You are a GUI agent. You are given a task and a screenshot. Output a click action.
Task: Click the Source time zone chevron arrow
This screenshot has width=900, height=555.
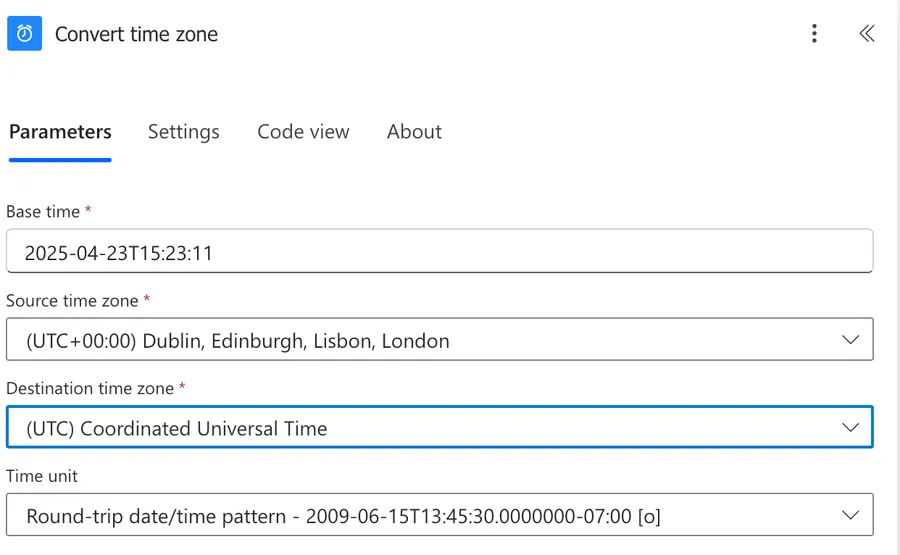point(850,340)
